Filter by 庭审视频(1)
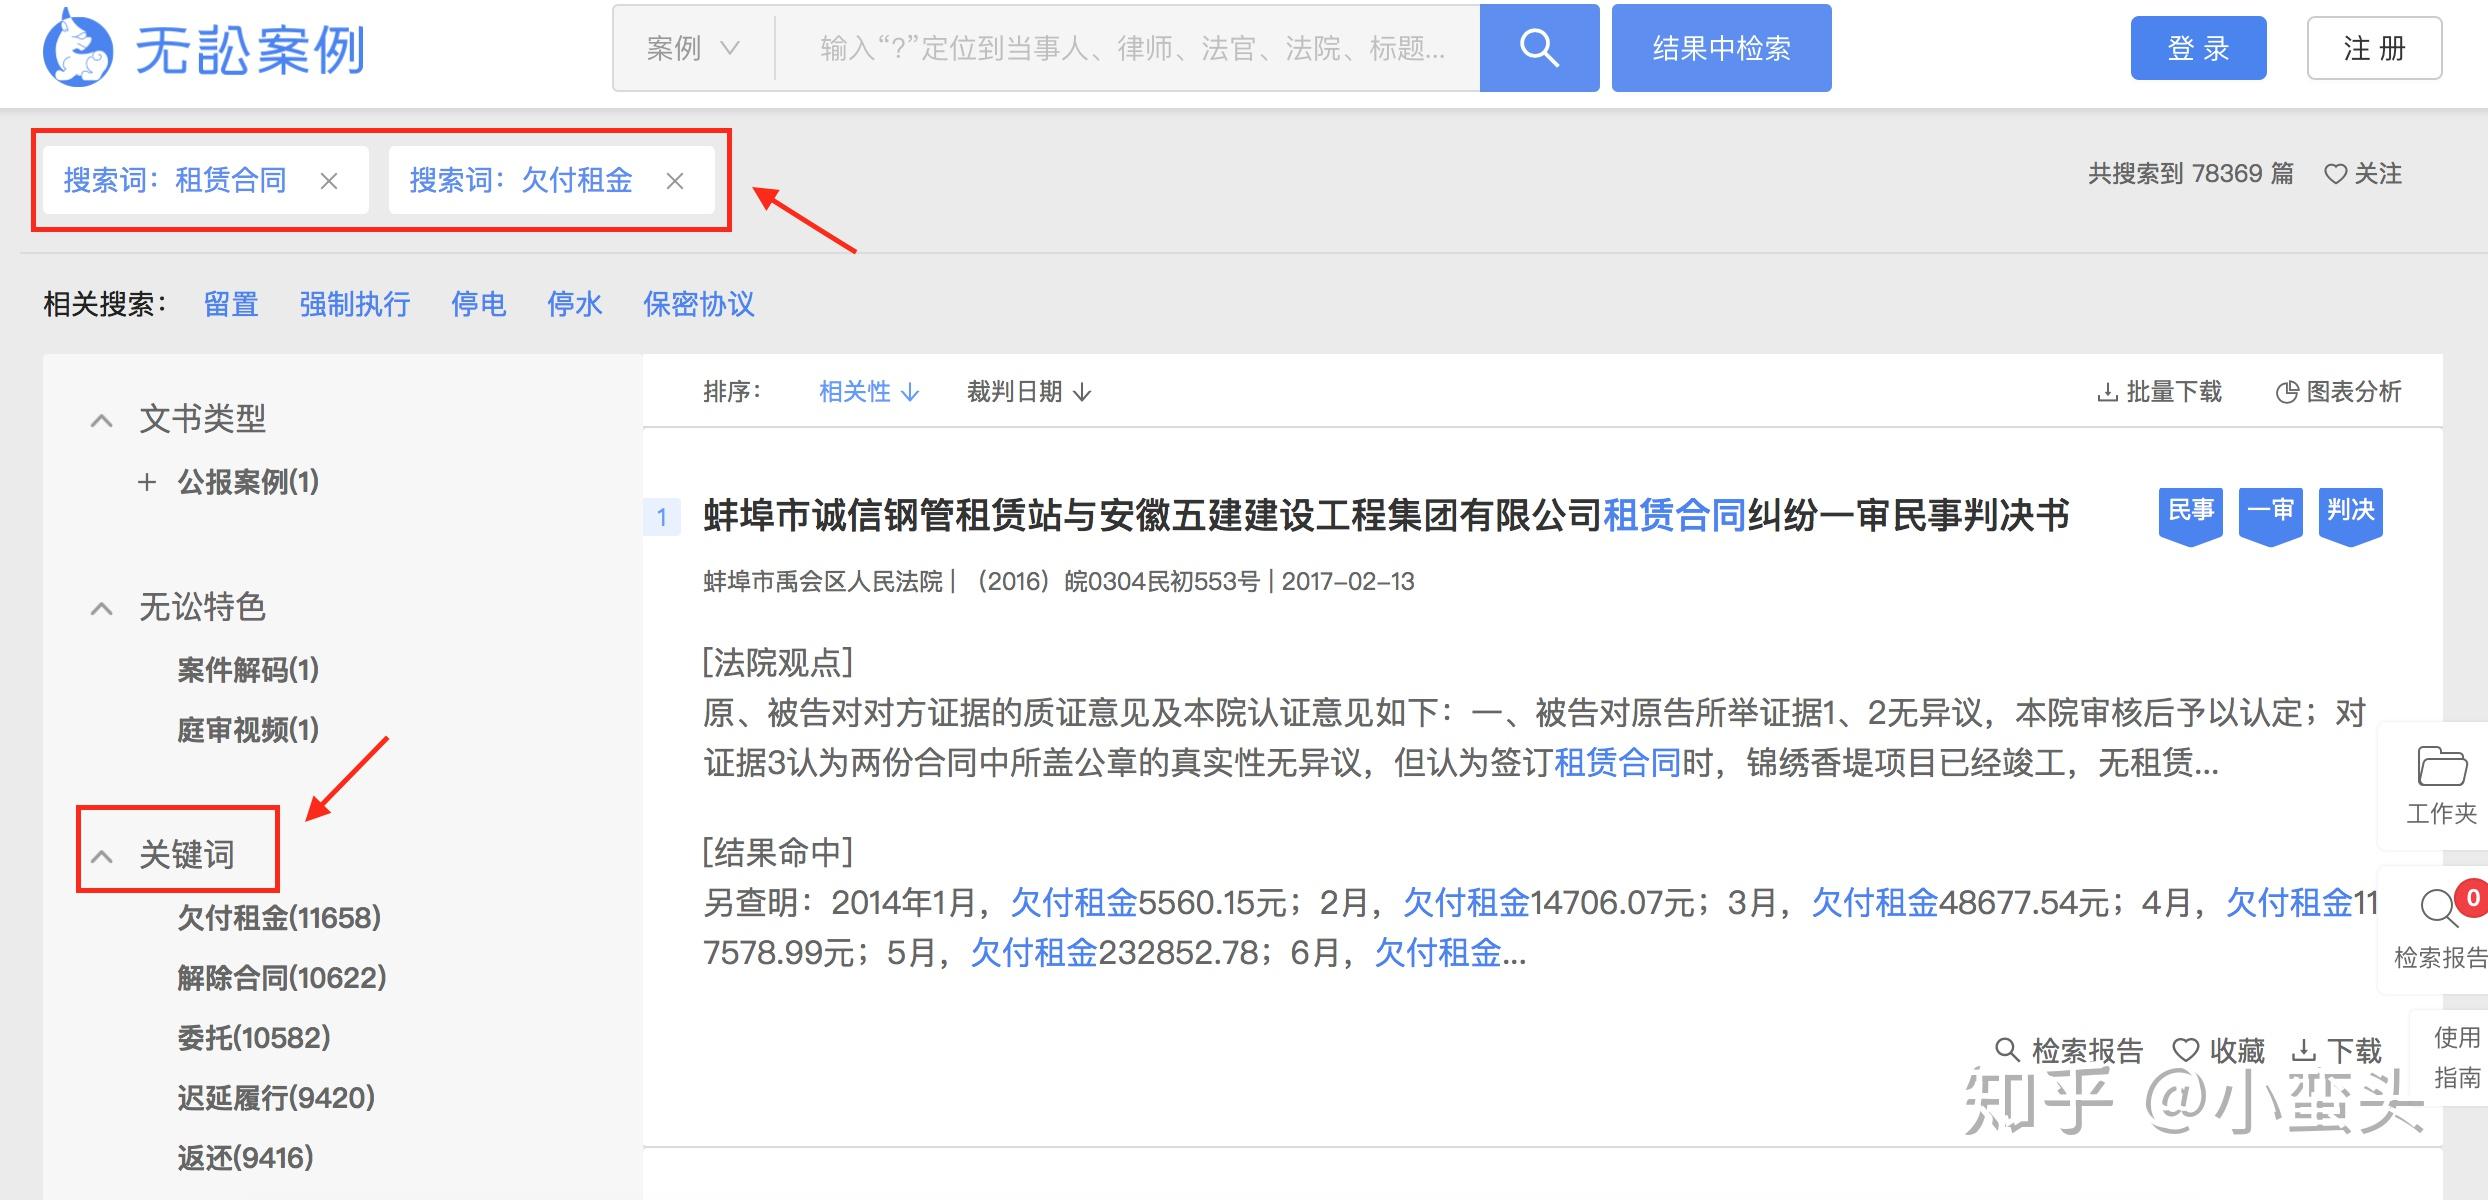Screen dimensions: 2488x1200 (248, 730)
